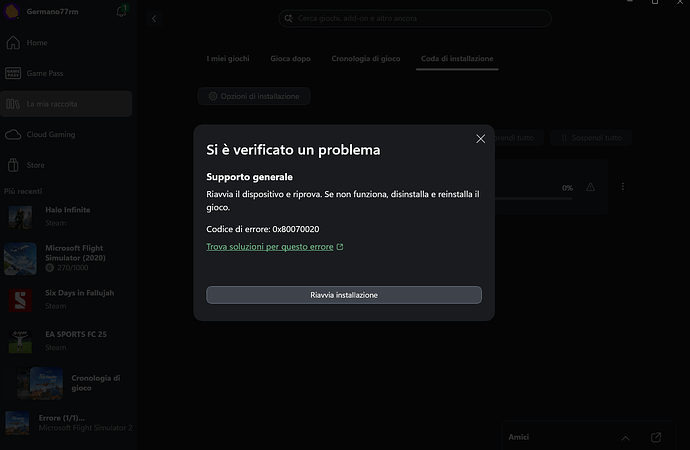
Task: Expand the Amici panel chevron
Action: (x=625, y=437)
